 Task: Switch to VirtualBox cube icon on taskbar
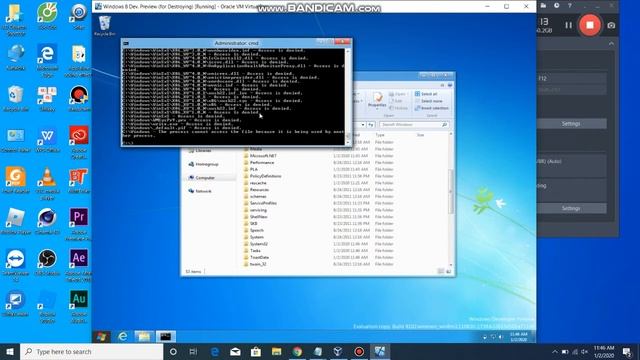pos(338,351)
